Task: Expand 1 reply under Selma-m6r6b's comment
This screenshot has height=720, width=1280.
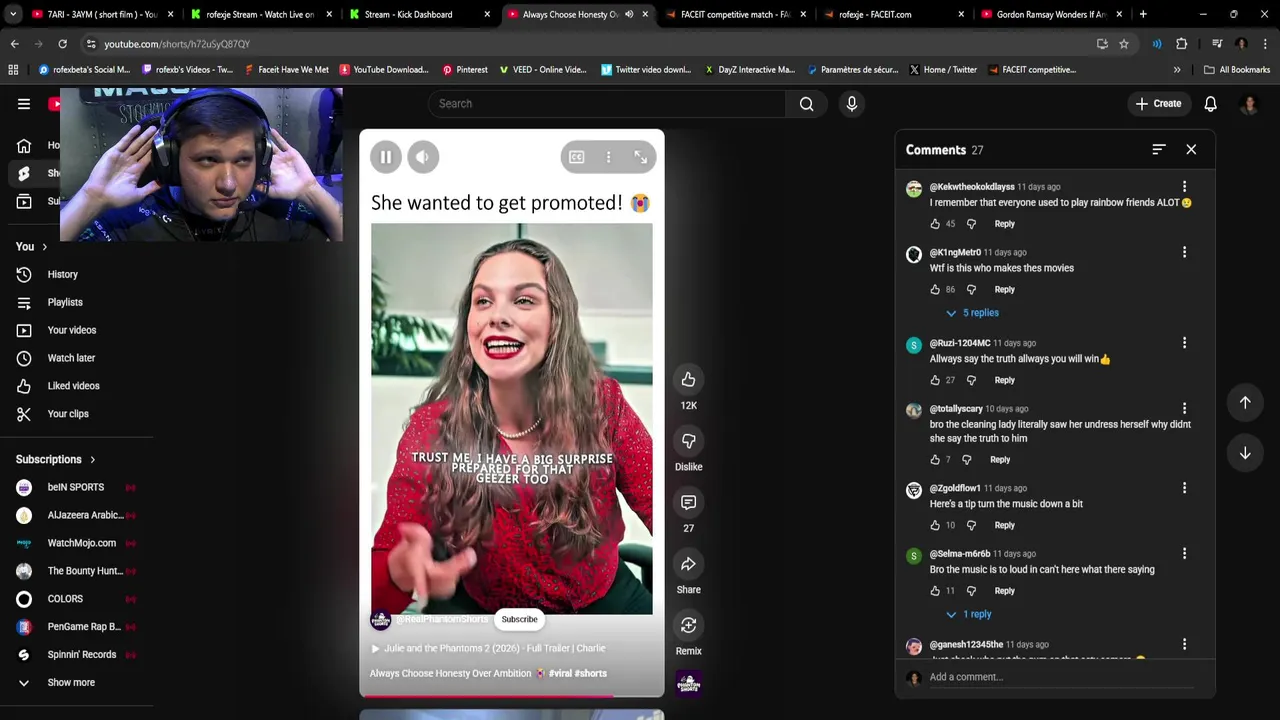Action: pyautogui.click(x=969, y=614)
